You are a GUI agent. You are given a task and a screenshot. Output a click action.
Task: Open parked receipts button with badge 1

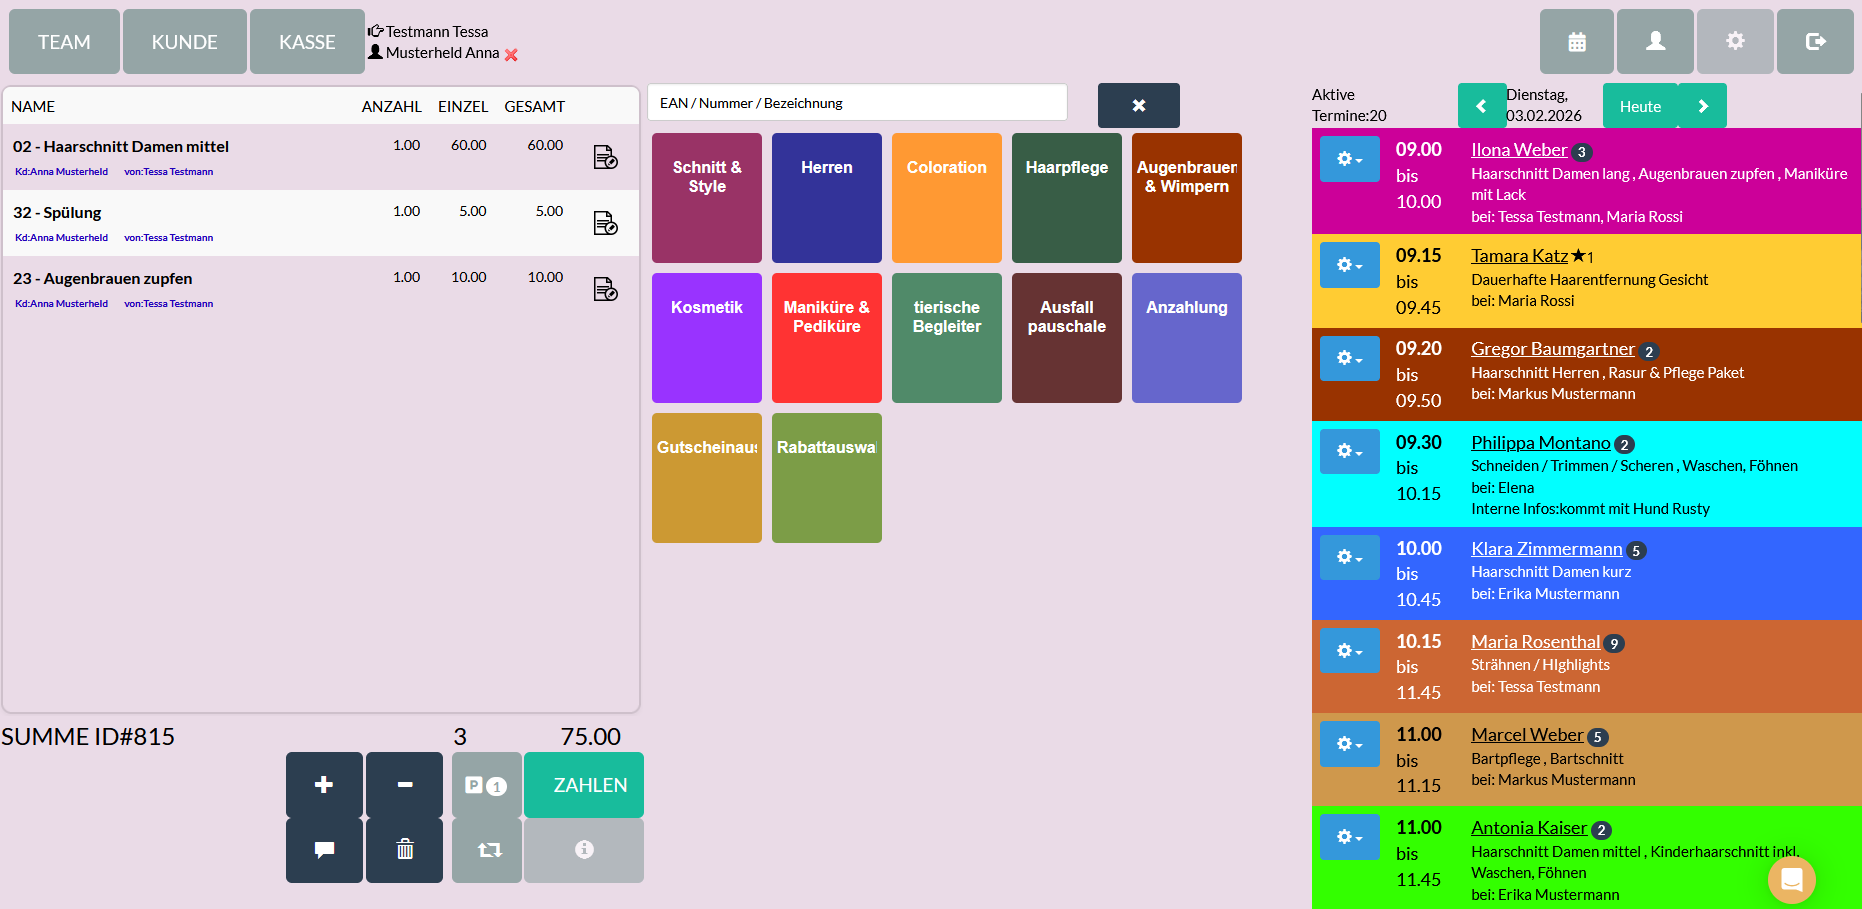[486, 785]
